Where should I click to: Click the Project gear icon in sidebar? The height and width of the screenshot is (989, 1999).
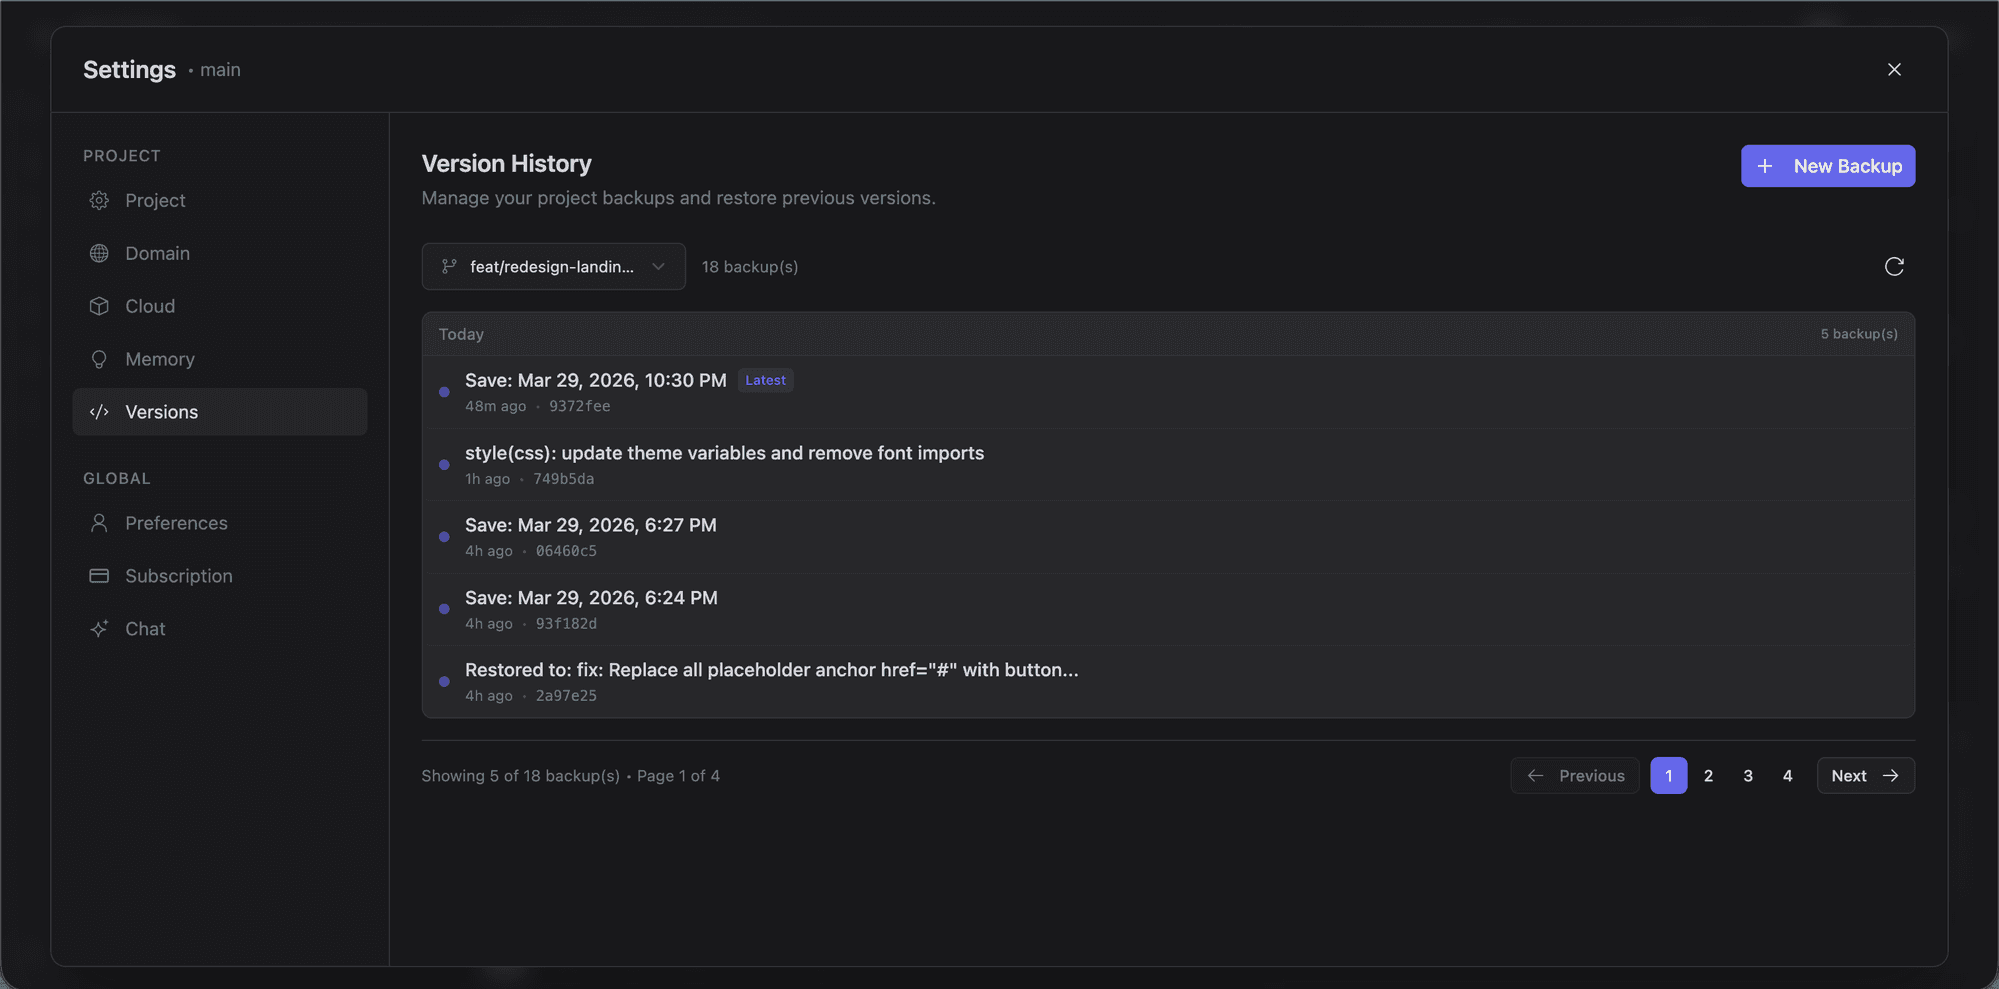[99, 200]
